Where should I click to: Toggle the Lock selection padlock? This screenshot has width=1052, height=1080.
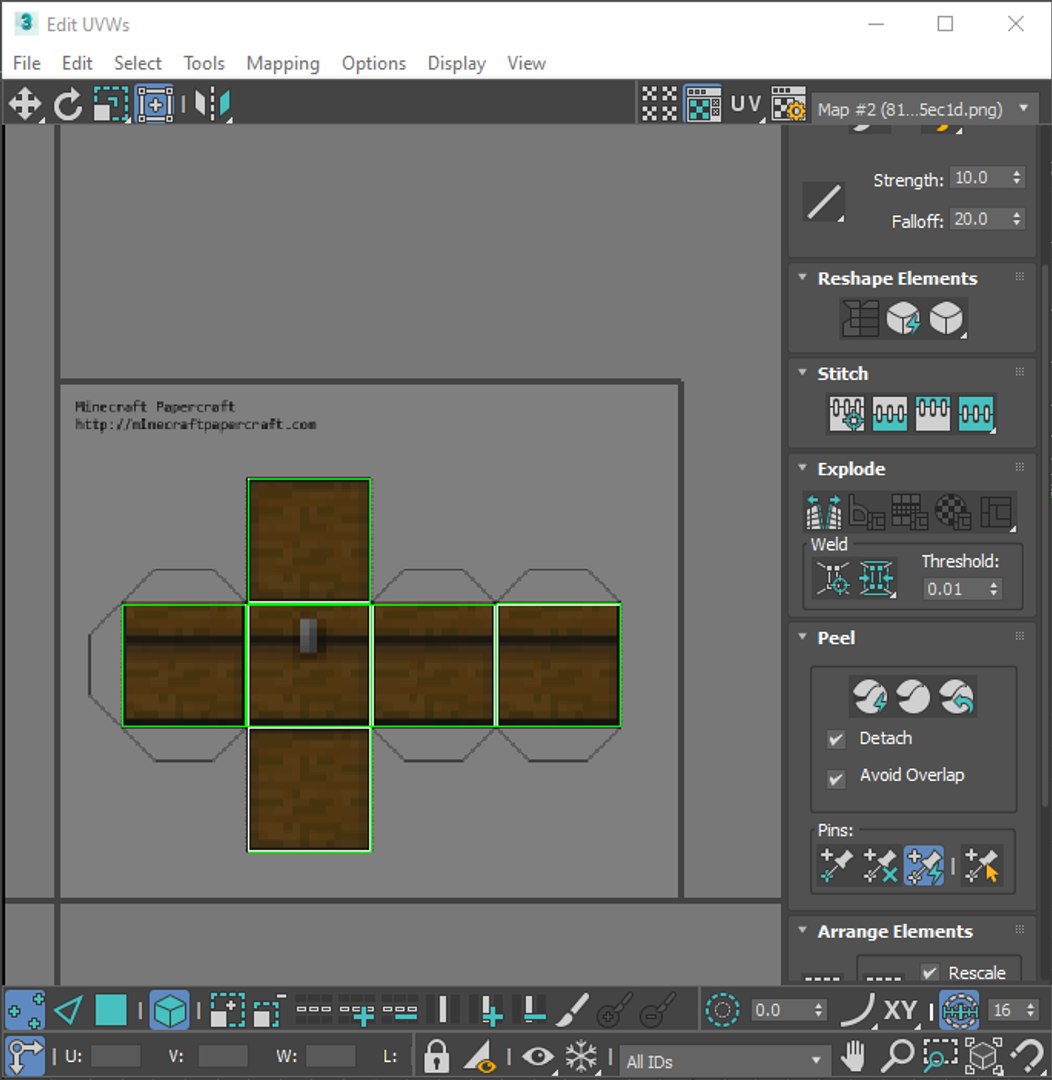pos(436,1055)
